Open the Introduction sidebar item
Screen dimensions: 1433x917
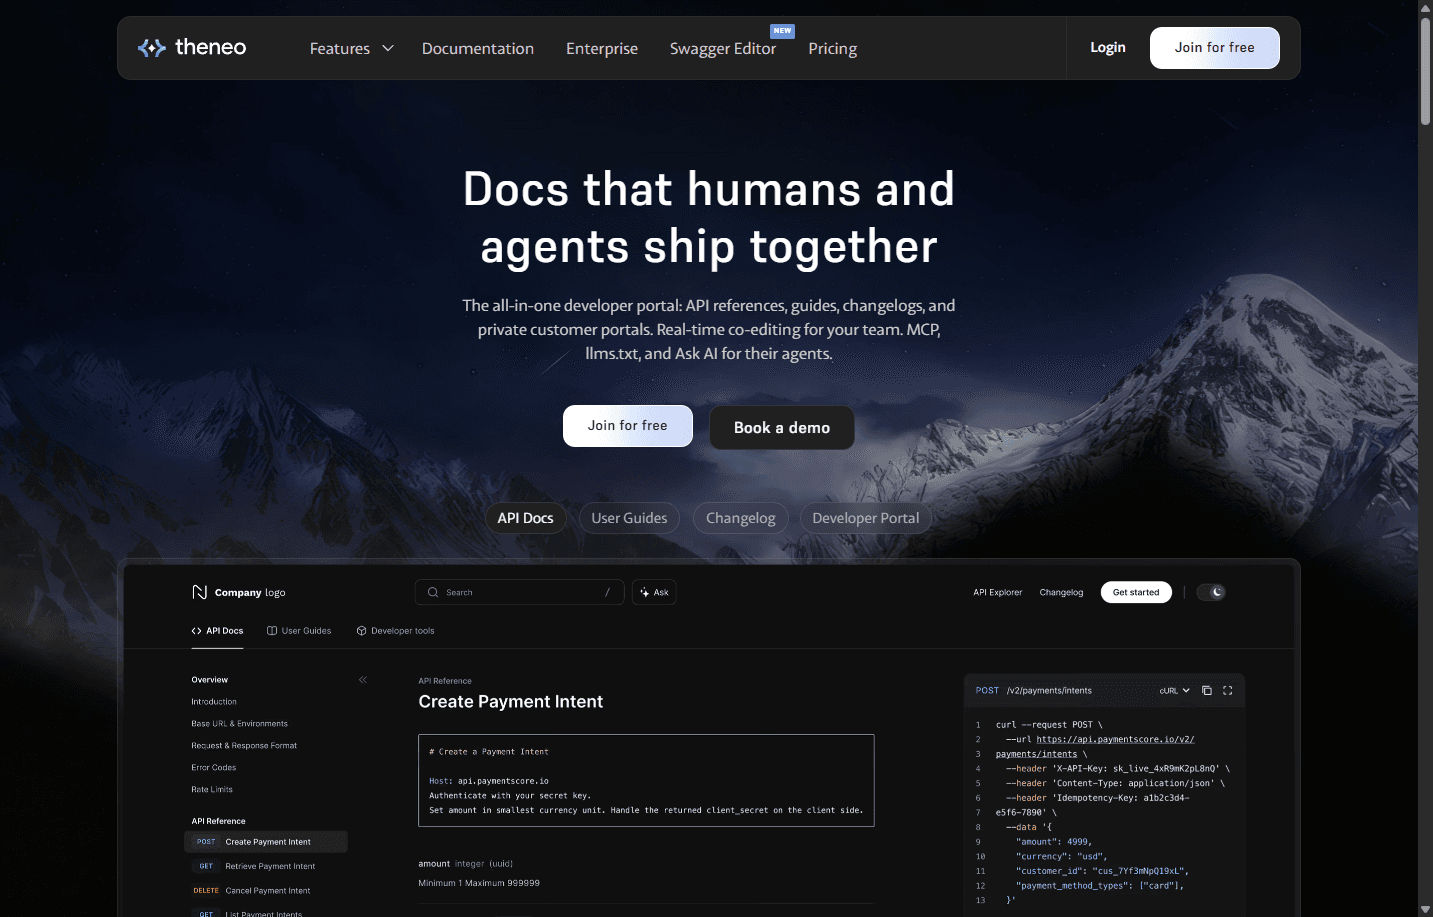(x=214, y=702)
